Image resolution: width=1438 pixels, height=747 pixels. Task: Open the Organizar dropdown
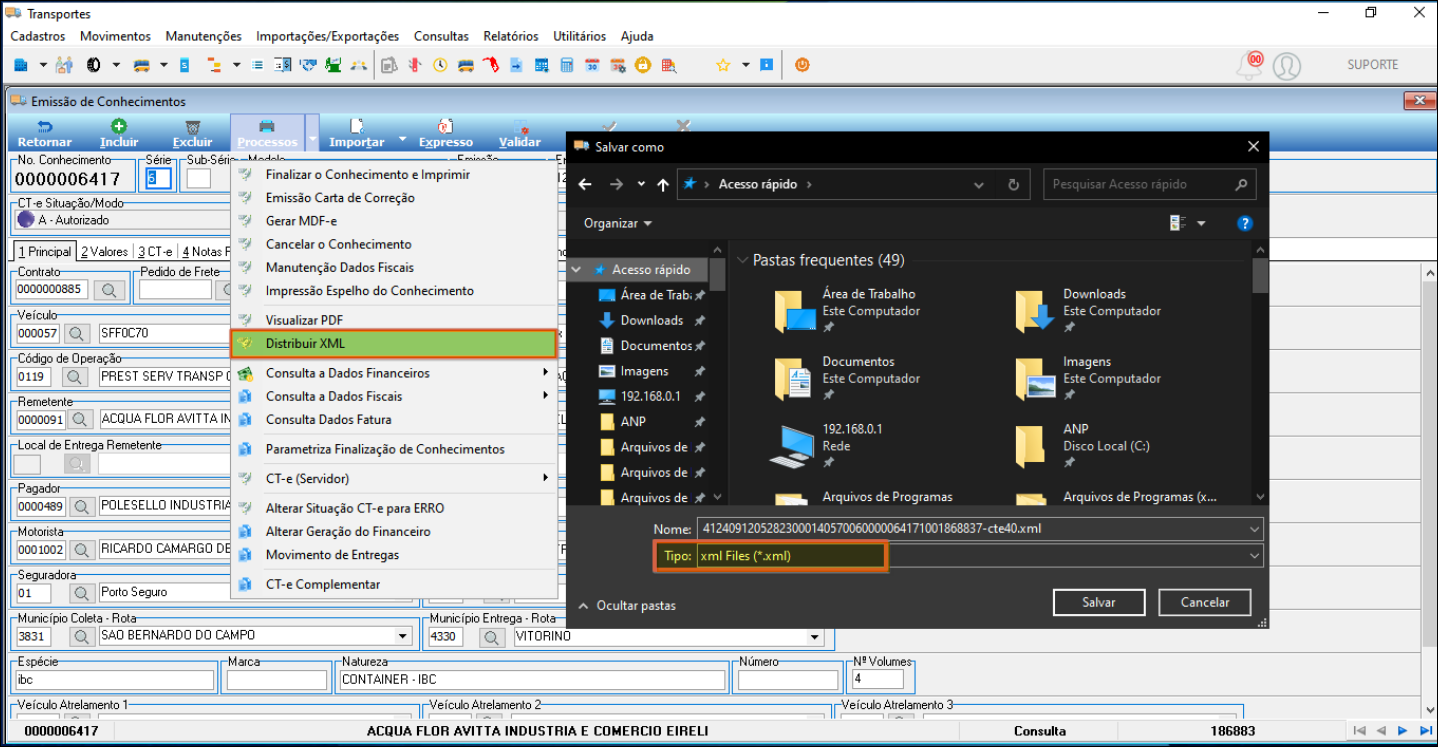[x=618, y=224]
